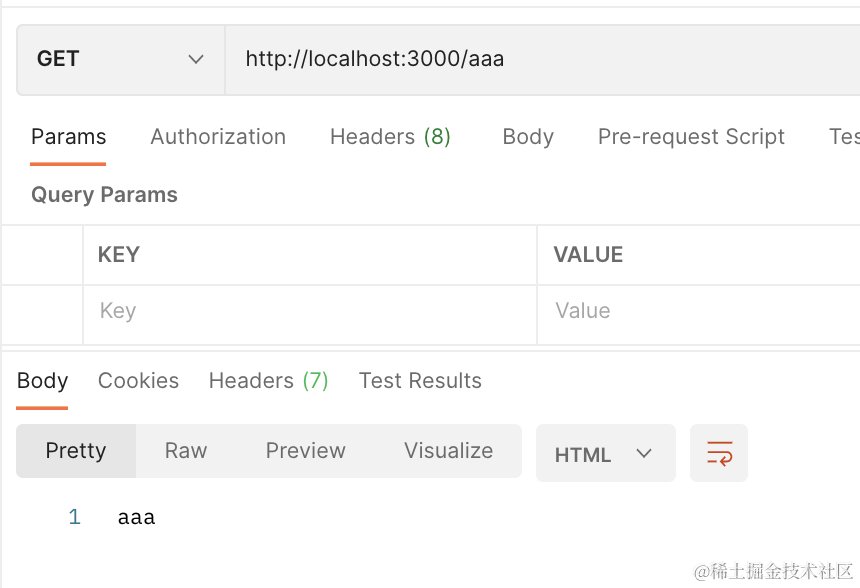Image resolution: width=860 pixels, height=588 pixels.
Task: Select the request Body tab
Action: tap(528, 137)
